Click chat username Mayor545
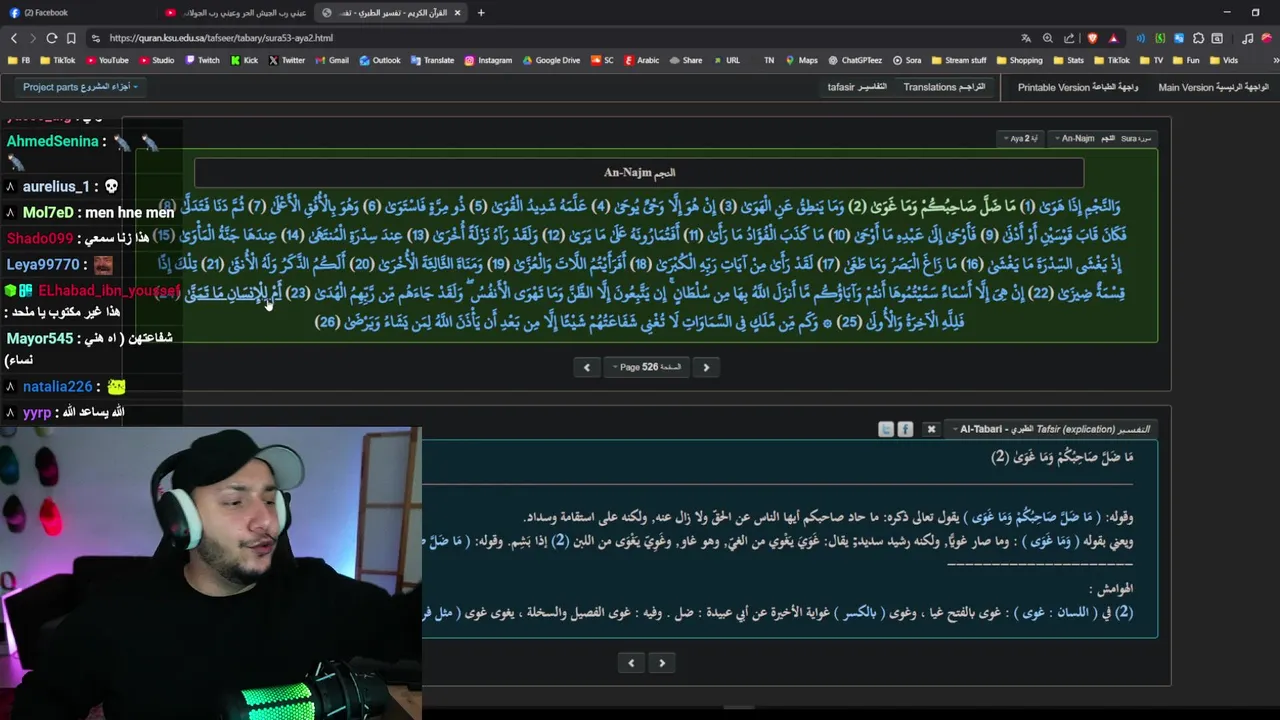The width and height of the screenshot is (1280, 720). (x=40, y=339)
